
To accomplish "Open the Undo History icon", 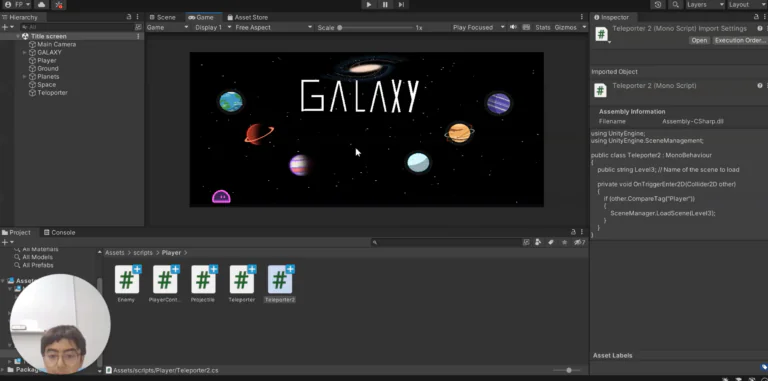I will tap(658, 4).
